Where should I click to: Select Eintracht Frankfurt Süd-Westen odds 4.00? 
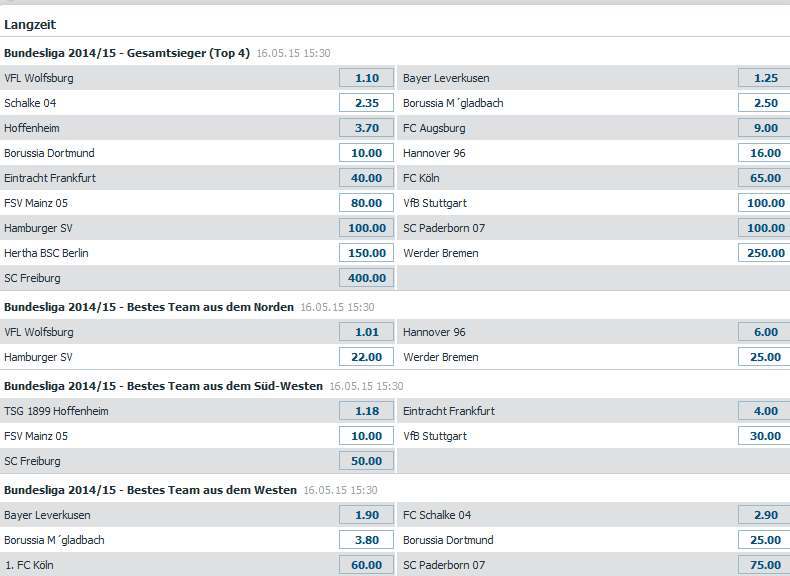pyautogui.click(x=764, y=411)
